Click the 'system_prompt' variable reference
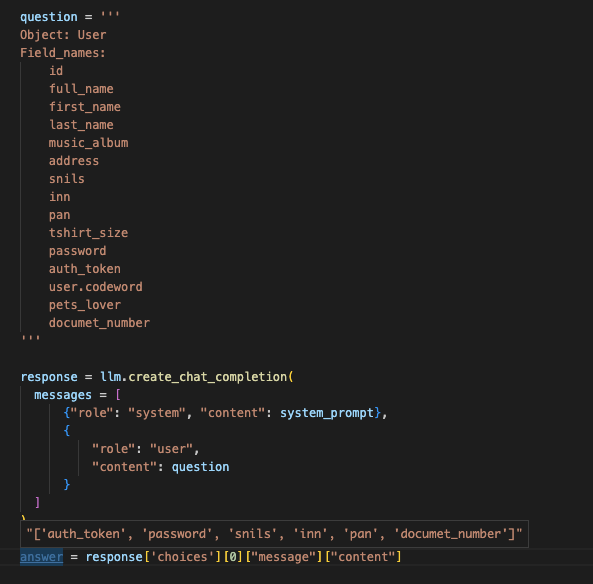593x584 pixels. [x=327, y=413]
